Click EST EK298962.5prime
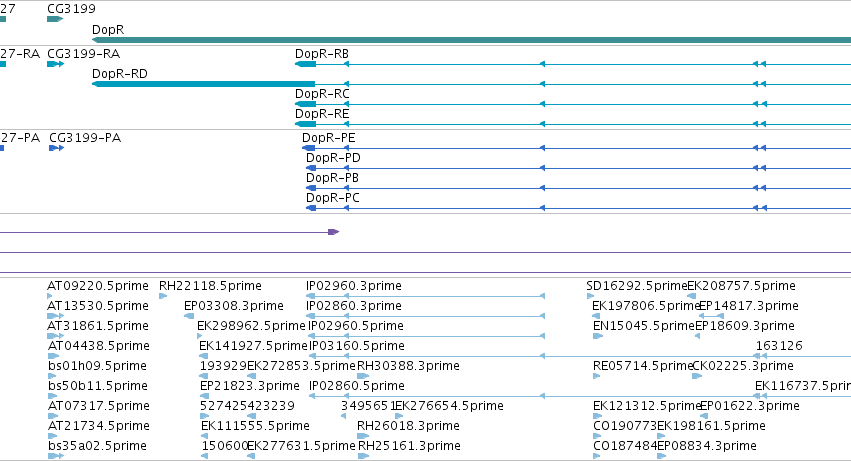Image resolution: width=851 pixels, height=461 pixels. 251,326
